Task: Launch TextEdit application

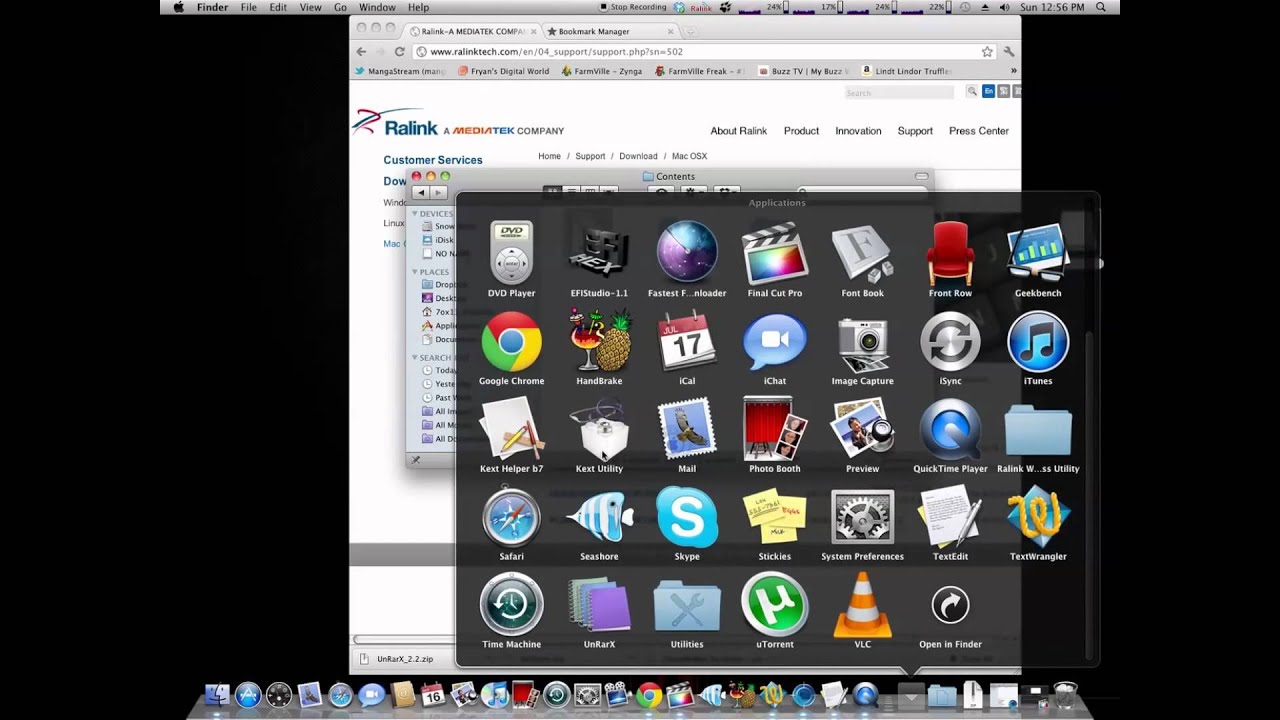Action: point(950,517)
